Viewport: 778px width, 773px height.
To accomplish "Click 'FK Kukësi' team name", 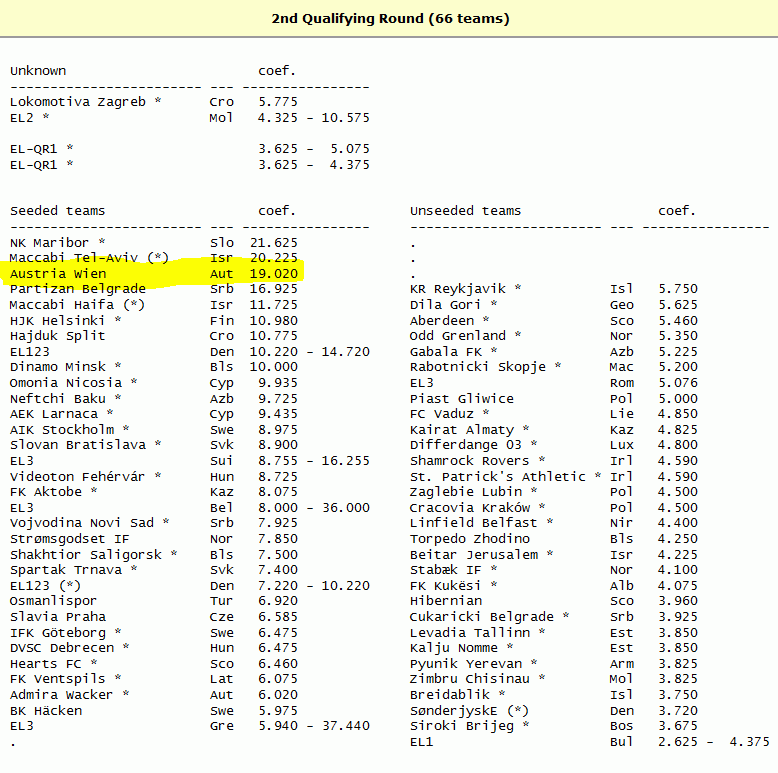I will pos(446,586).
